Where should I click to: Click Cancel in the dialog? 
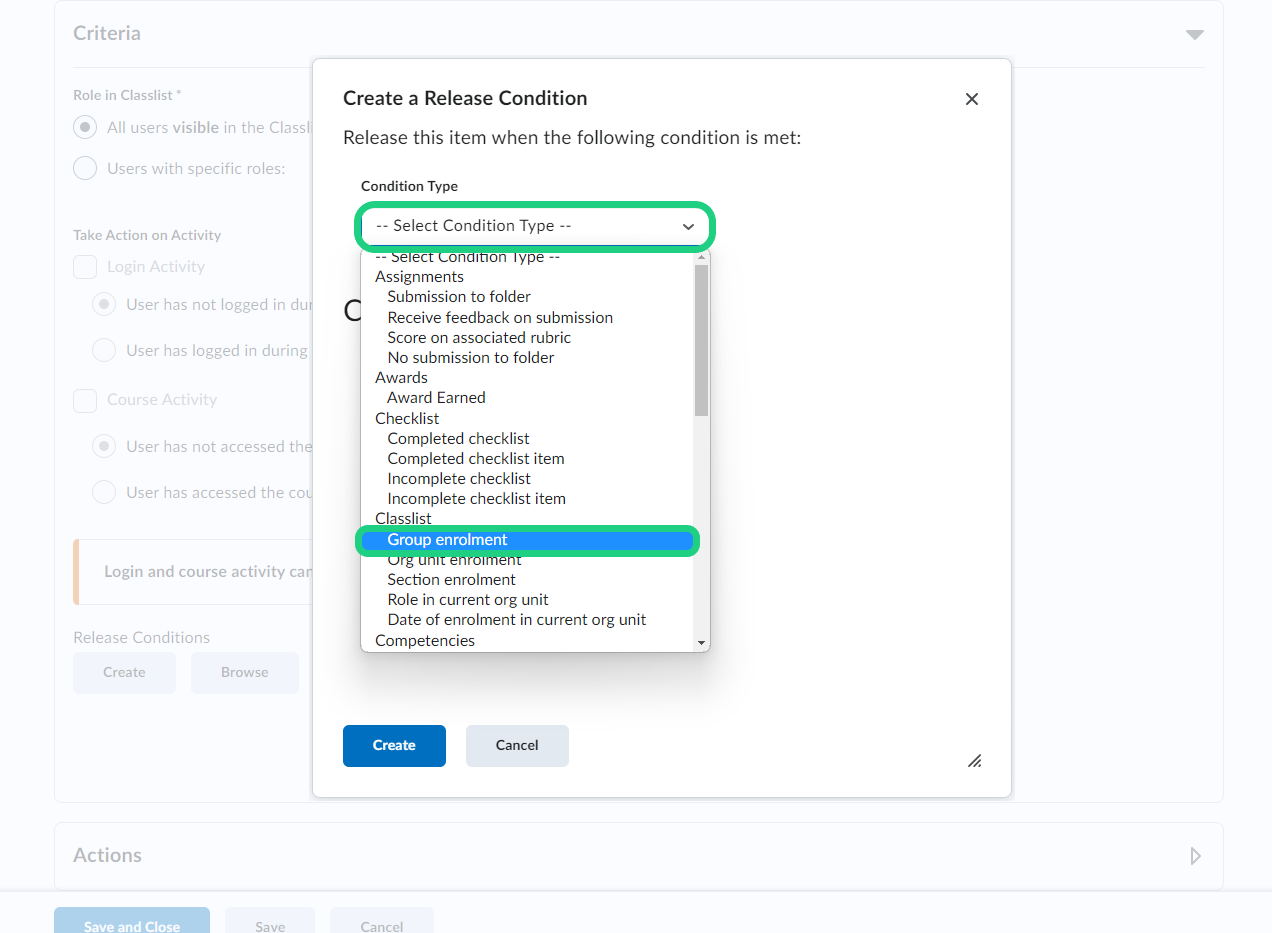[517, 746]
